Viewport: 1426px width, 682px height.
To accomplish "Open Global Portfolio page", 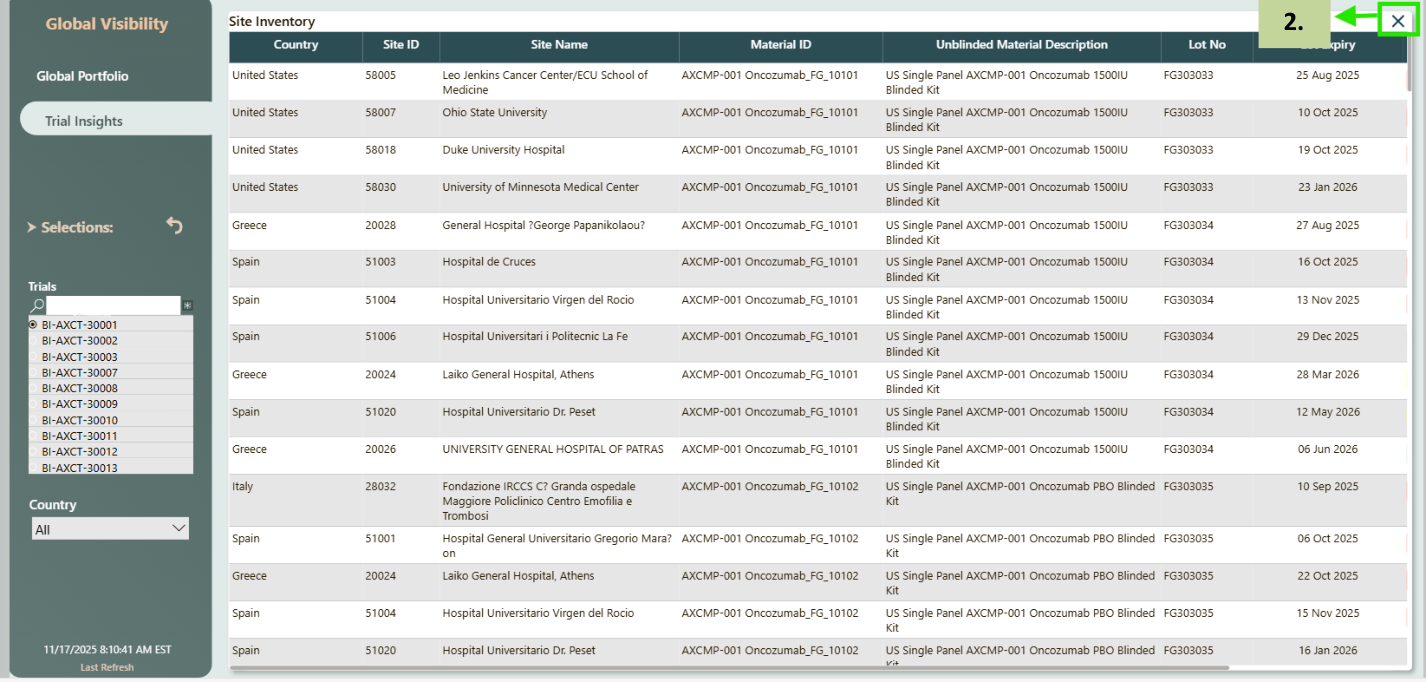I will [x=82, y=76].
